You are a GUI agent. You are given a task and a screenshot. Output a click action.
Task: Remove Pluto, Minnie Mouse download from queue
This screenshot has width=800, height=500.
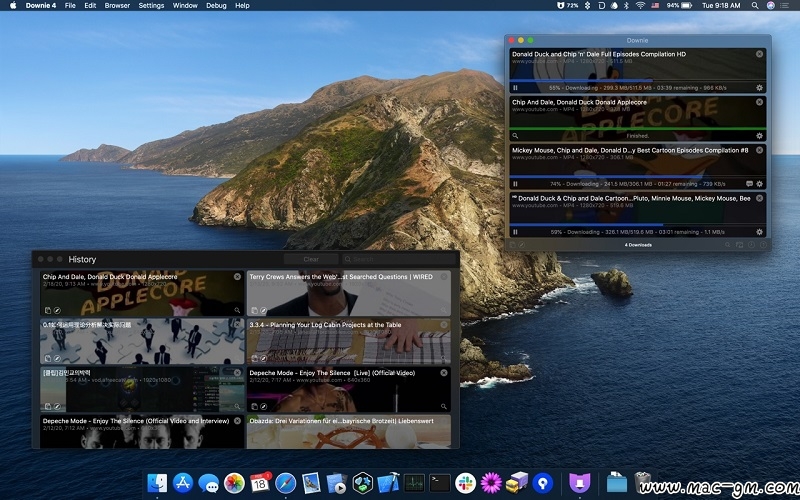tap(759, 198)
